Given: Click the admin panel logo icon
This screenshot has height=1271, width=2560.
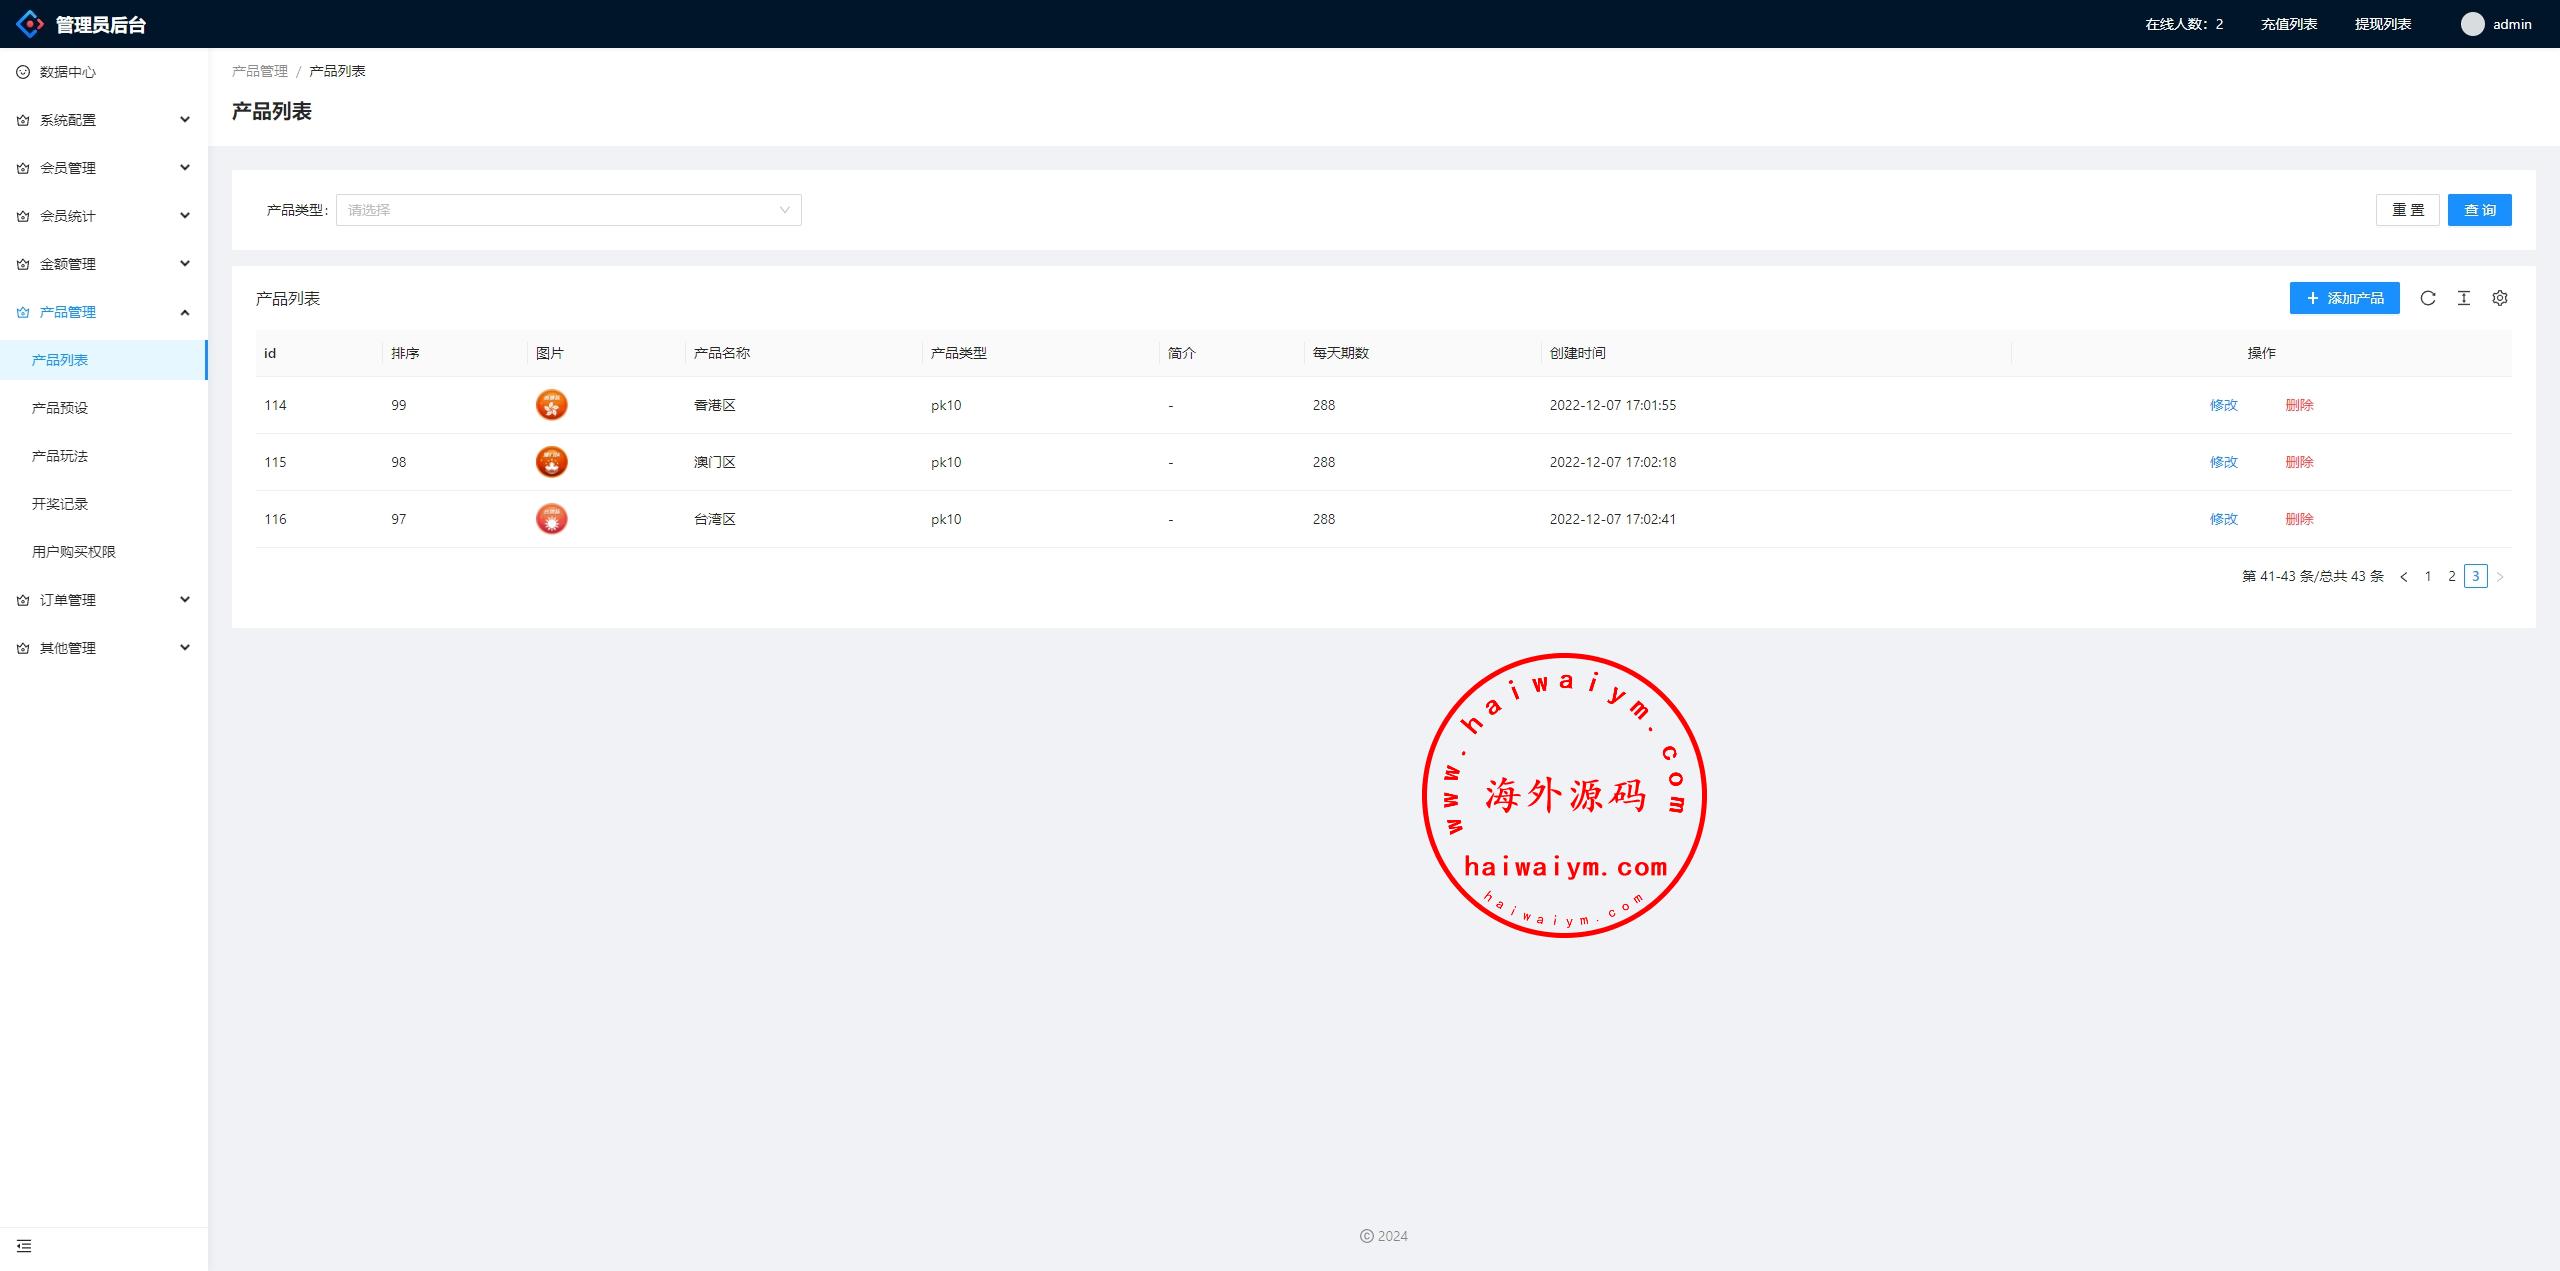Looking at the screenshot, I should click(x=30, y=24).
